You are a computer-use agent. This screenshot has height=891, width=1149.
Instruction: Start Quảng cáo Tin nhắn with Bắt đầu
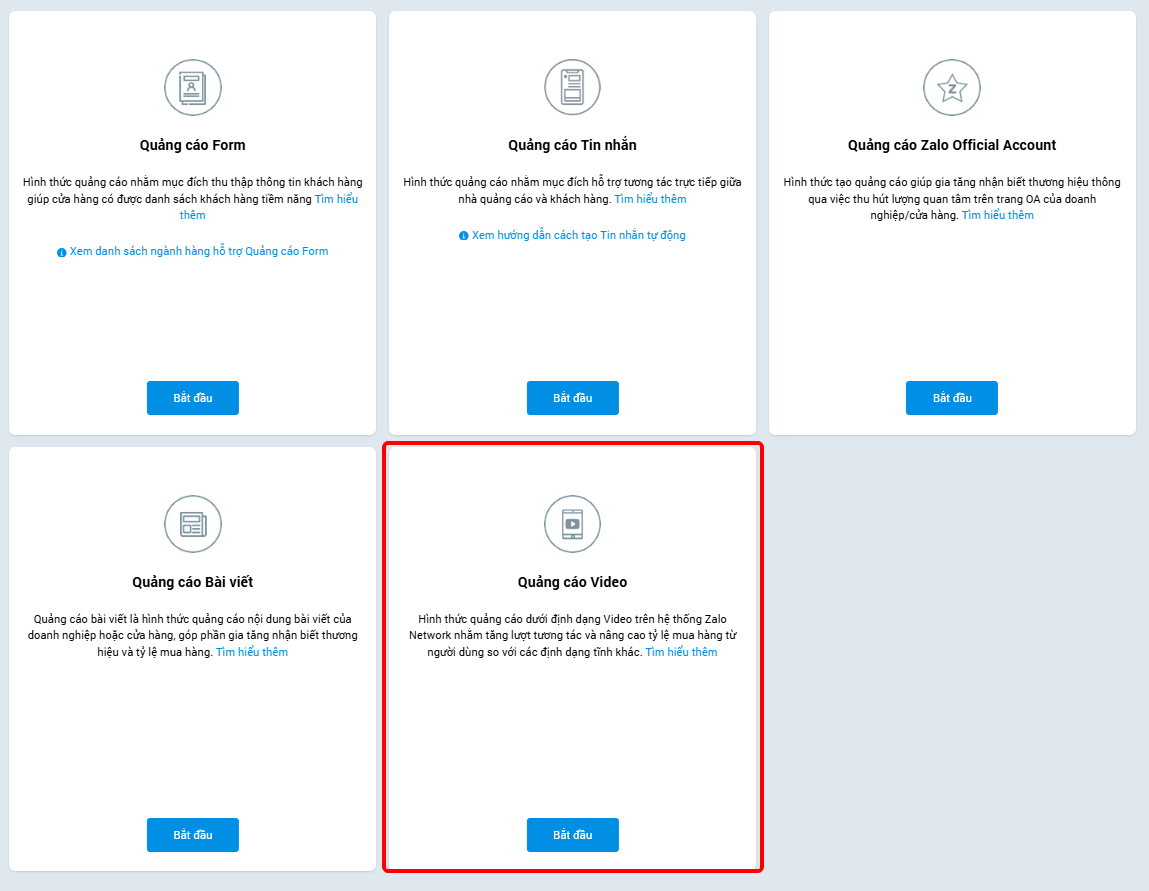pos(572,398)
